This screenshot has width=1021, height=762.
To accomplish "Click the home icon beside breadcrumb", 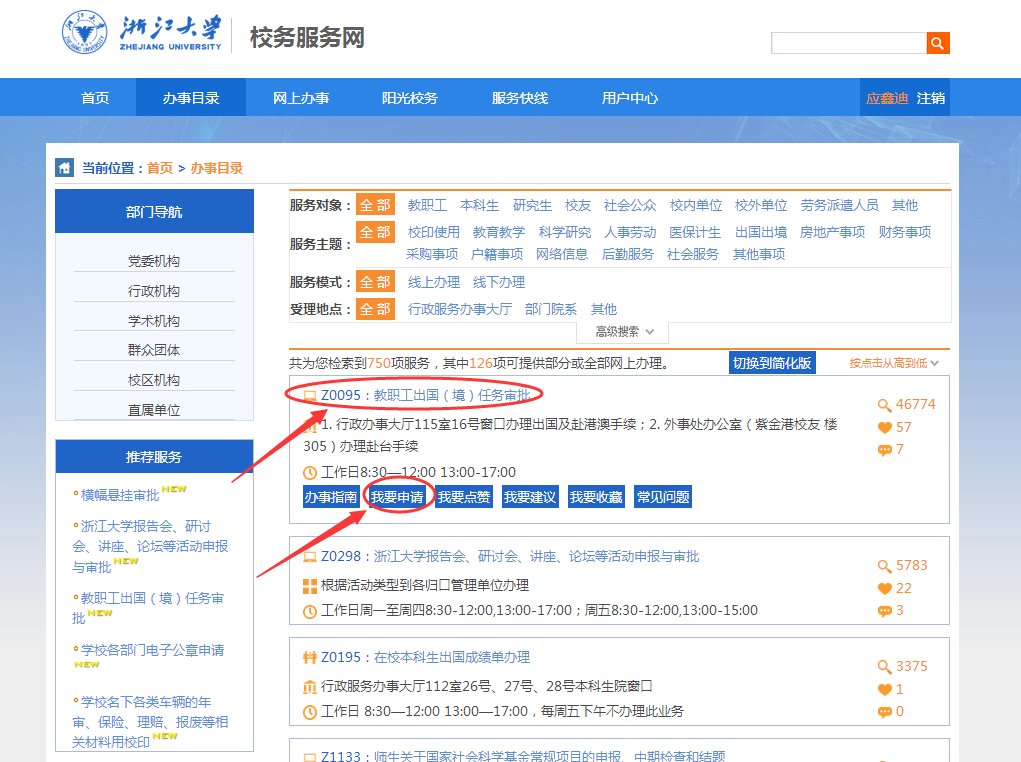I will coord(65,168).
